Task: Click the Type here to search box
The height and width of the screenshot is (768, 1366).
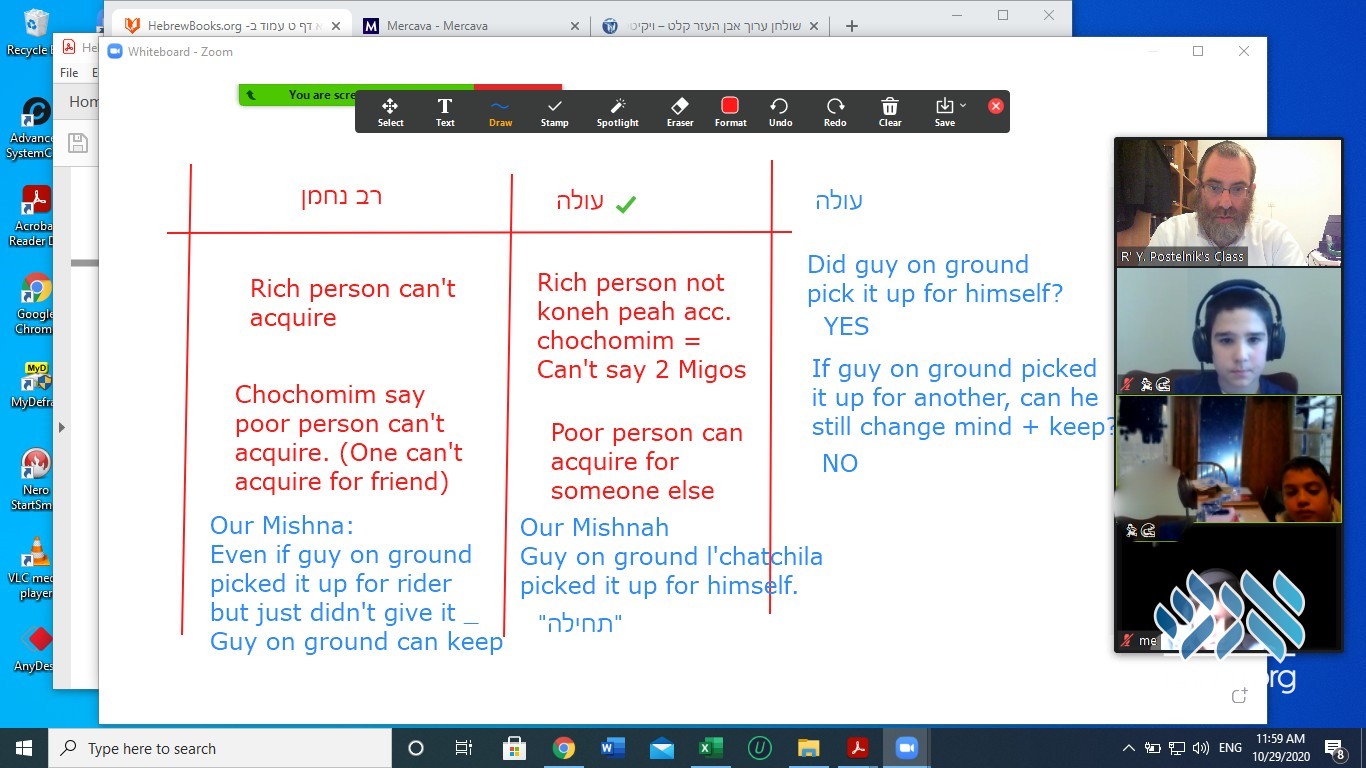Action: (220, 748)
